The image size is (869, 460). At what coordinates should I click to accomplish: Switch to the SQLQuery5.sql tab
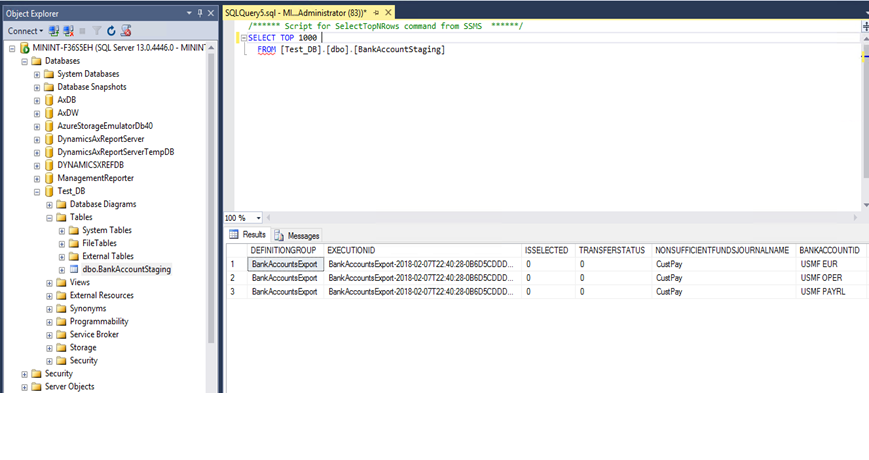pyautogui.click(x=295, y=13)
